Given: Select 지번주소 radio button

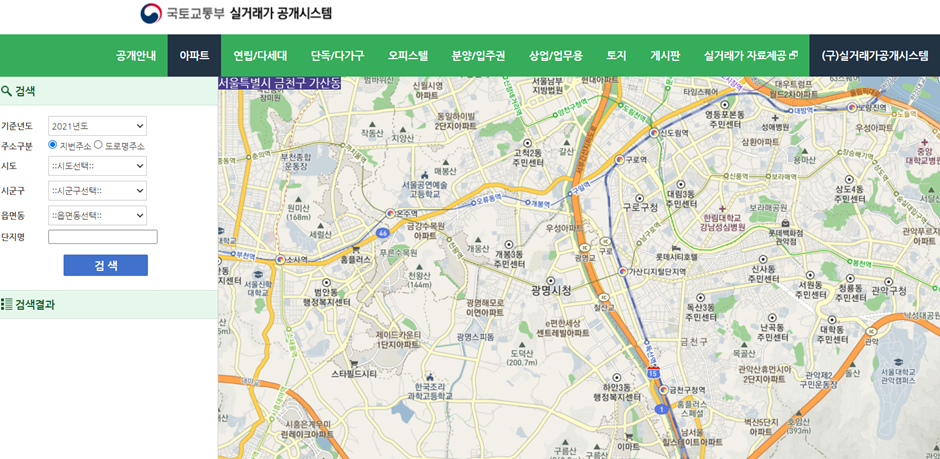Looking at the screenshot, I should tap(53, 145).
